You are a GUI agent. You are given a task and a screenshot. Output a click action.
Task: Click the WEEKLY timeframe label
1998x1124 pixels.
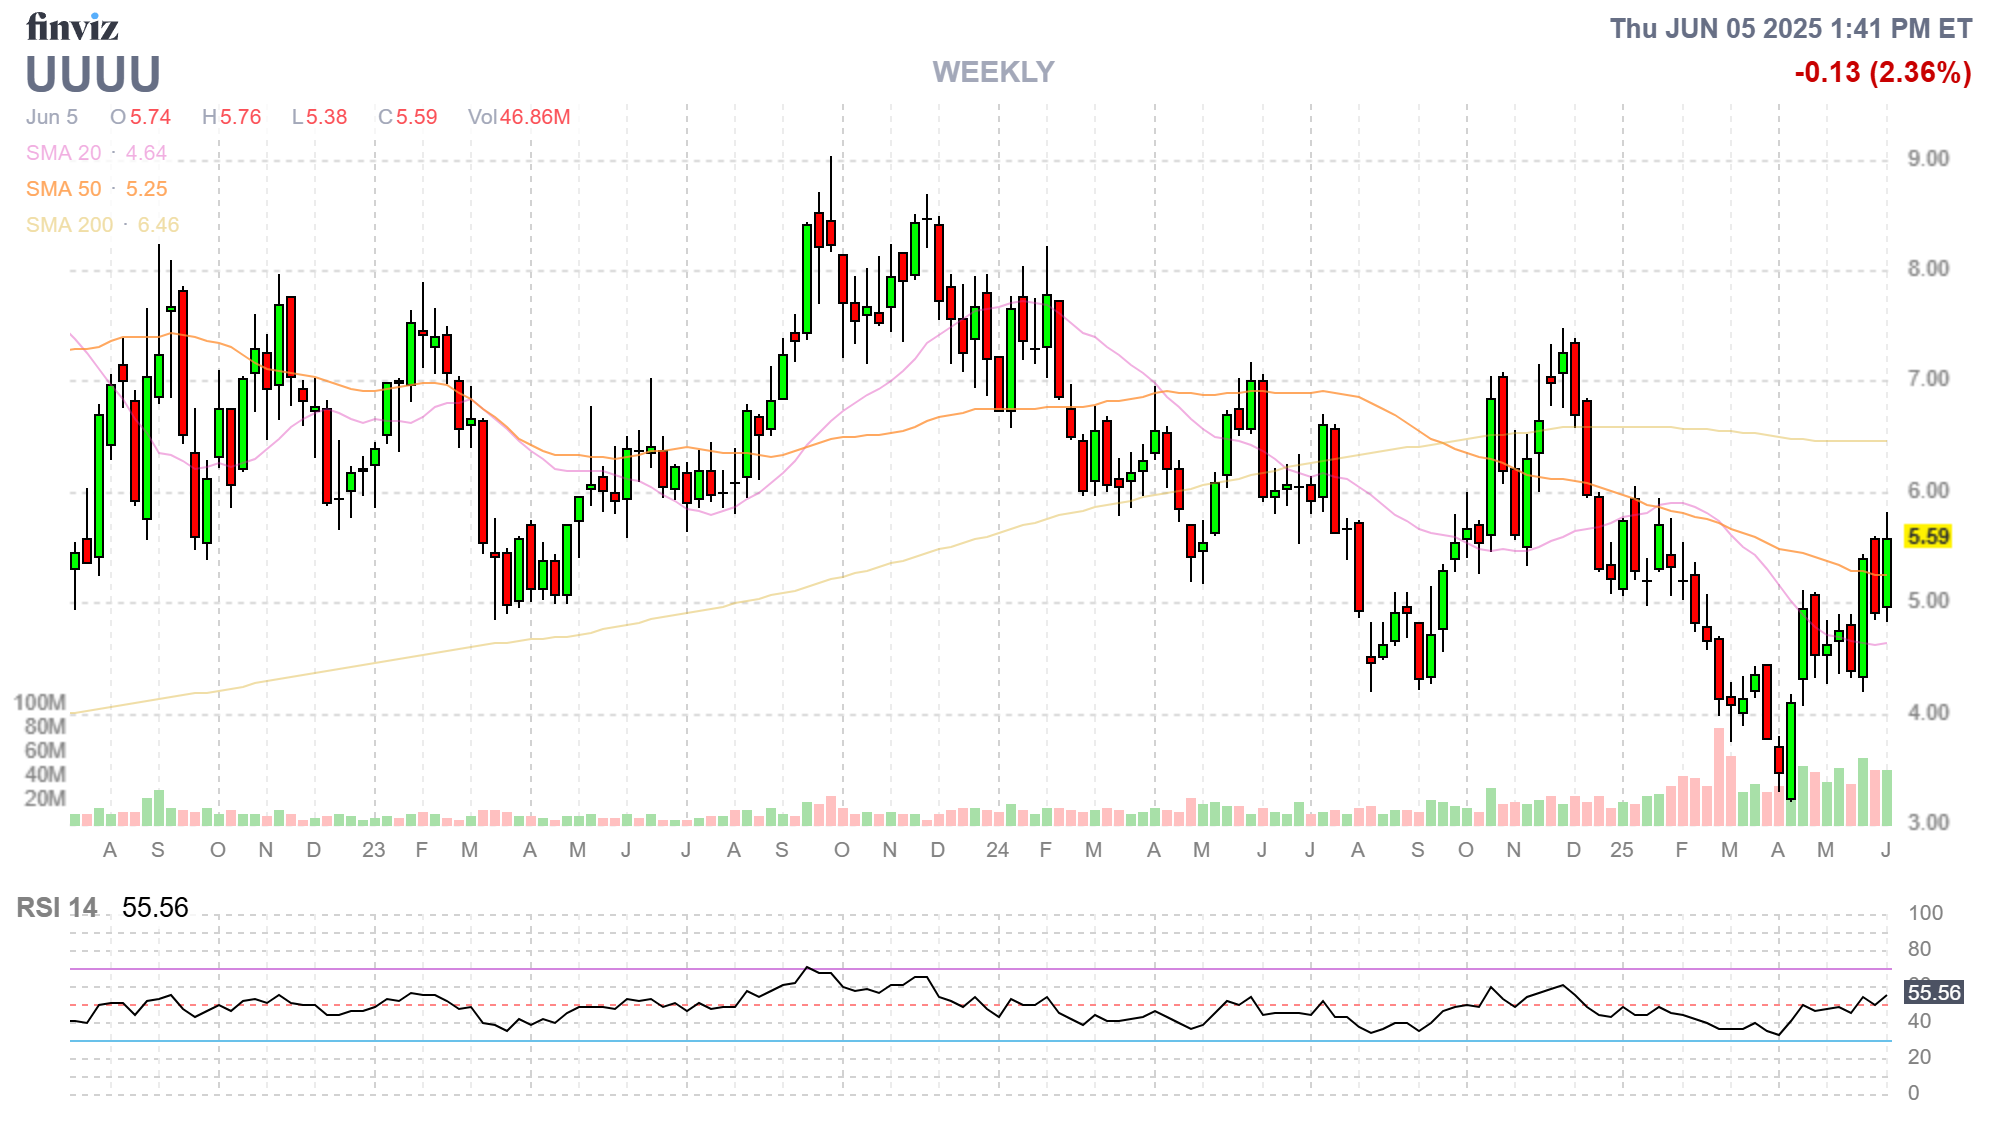point(993,72)
